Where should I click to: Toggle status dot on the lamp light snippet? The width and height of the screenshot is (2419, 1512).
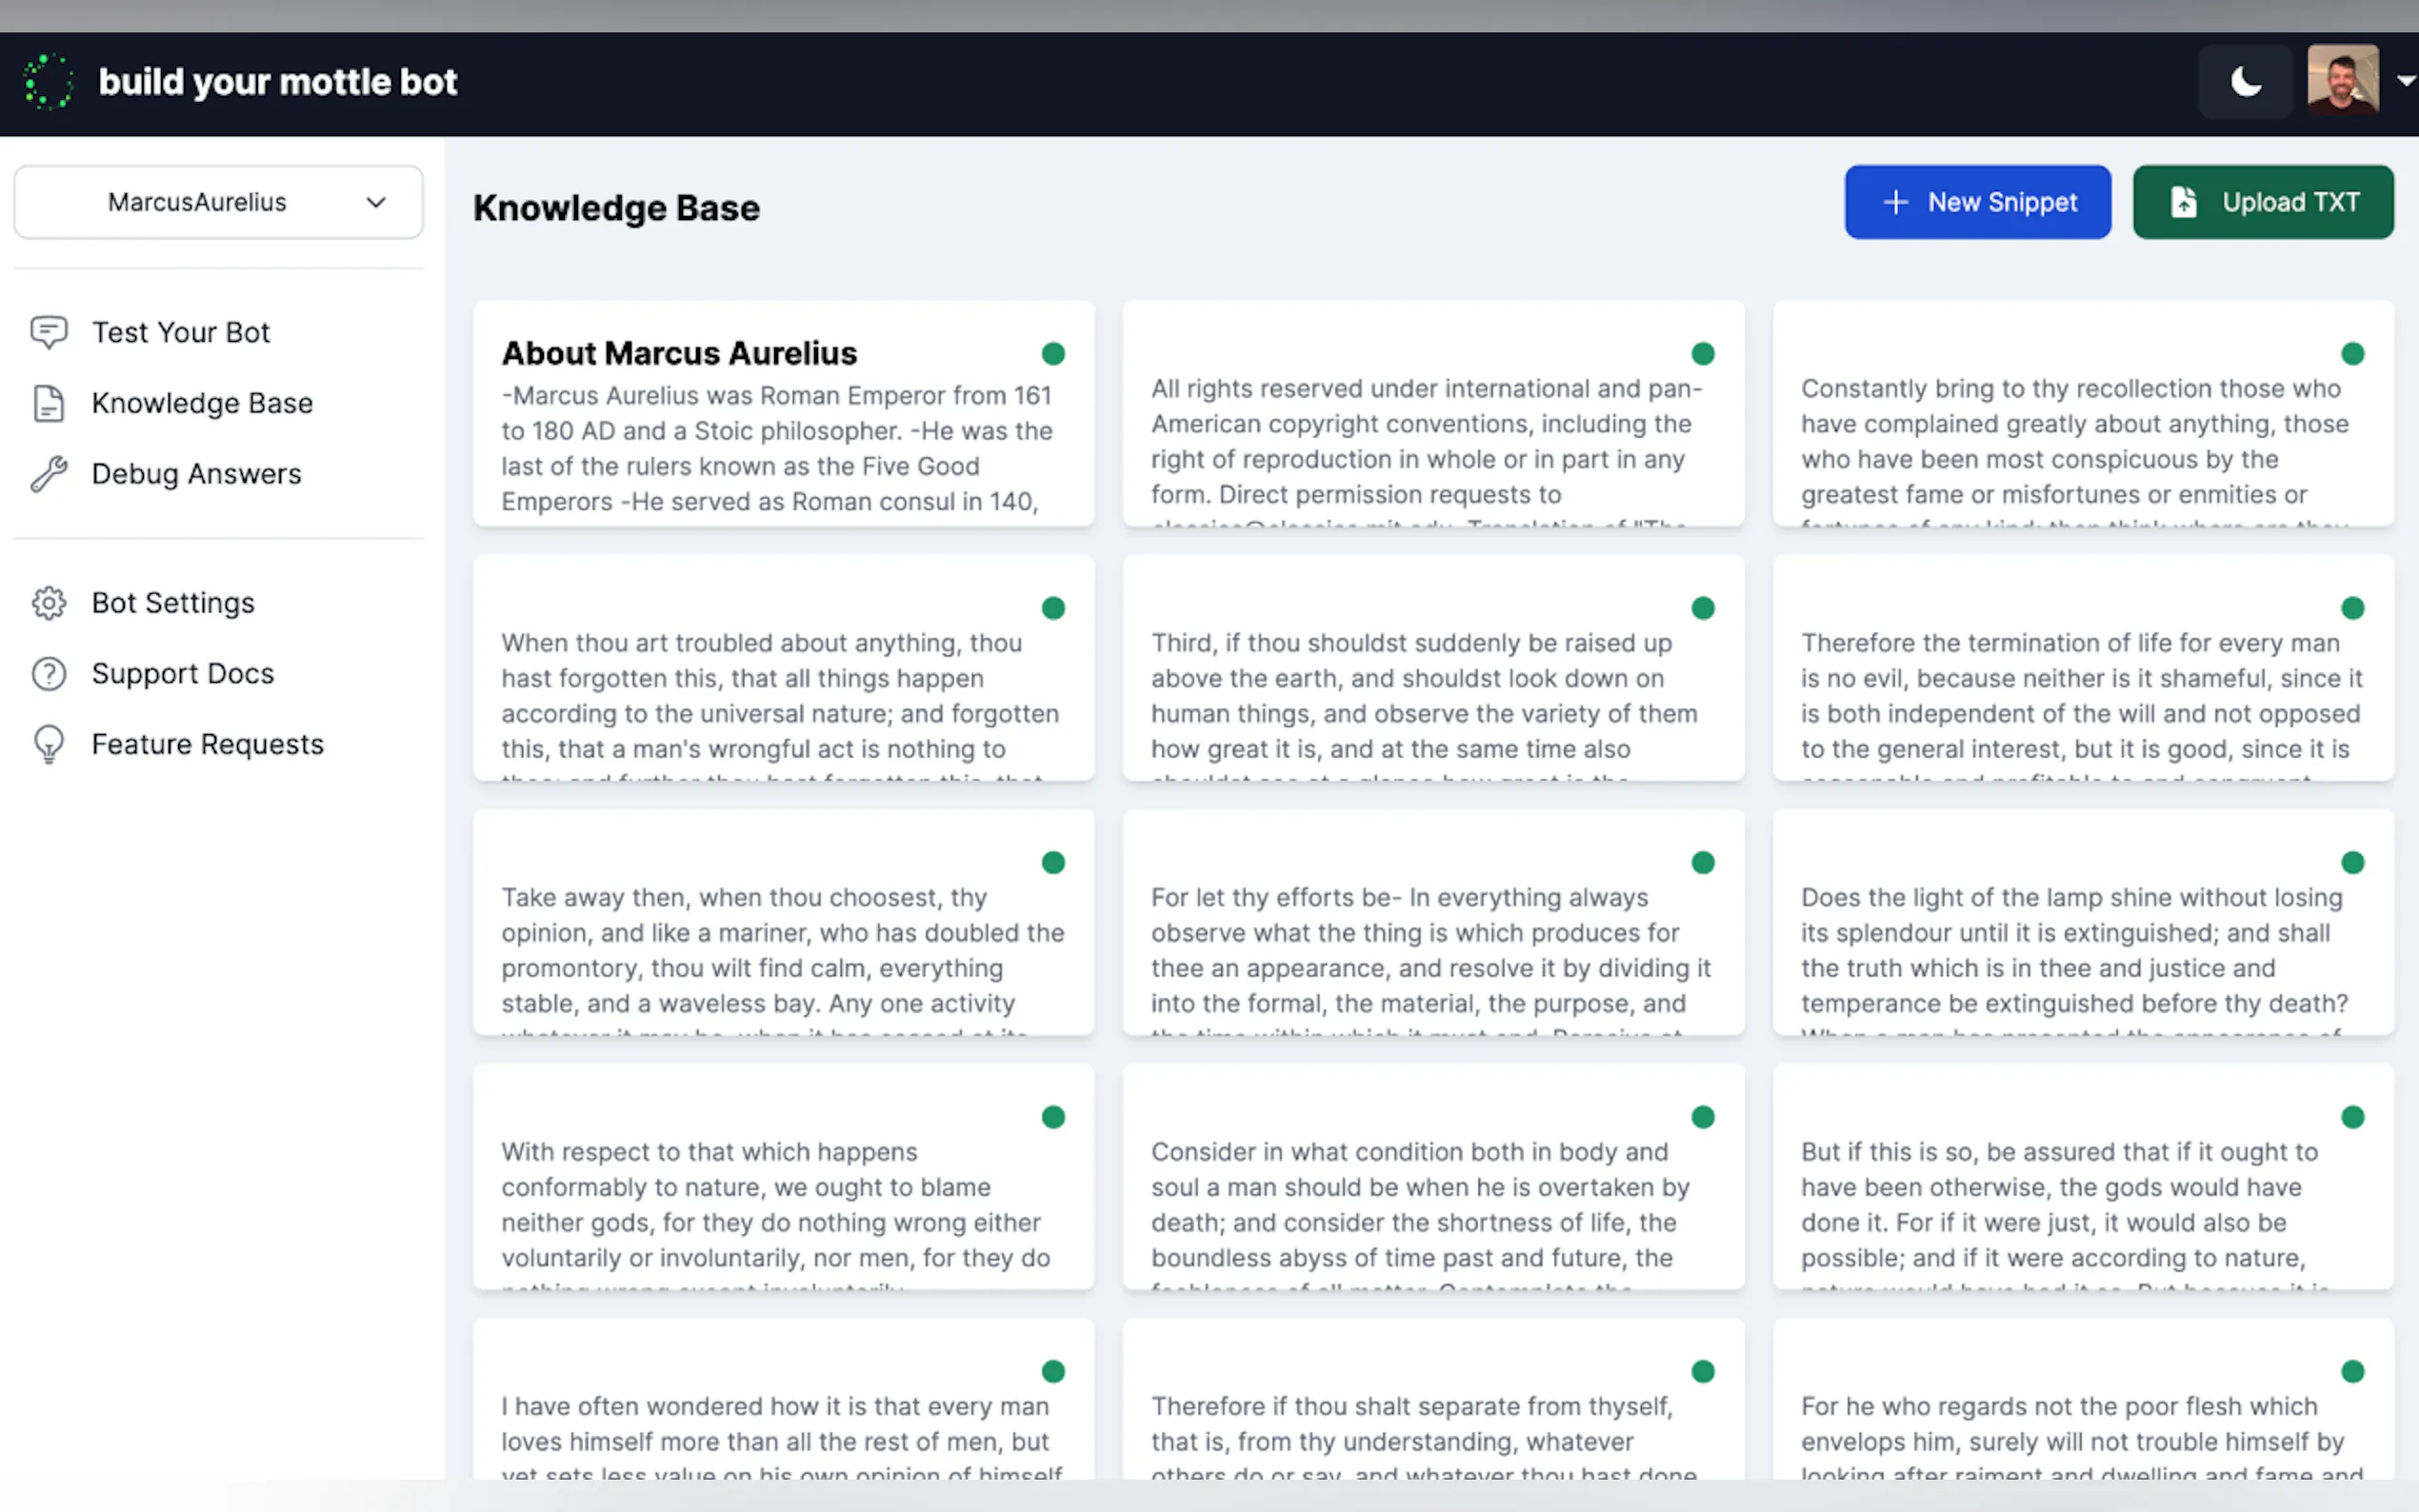(2352, 862)
